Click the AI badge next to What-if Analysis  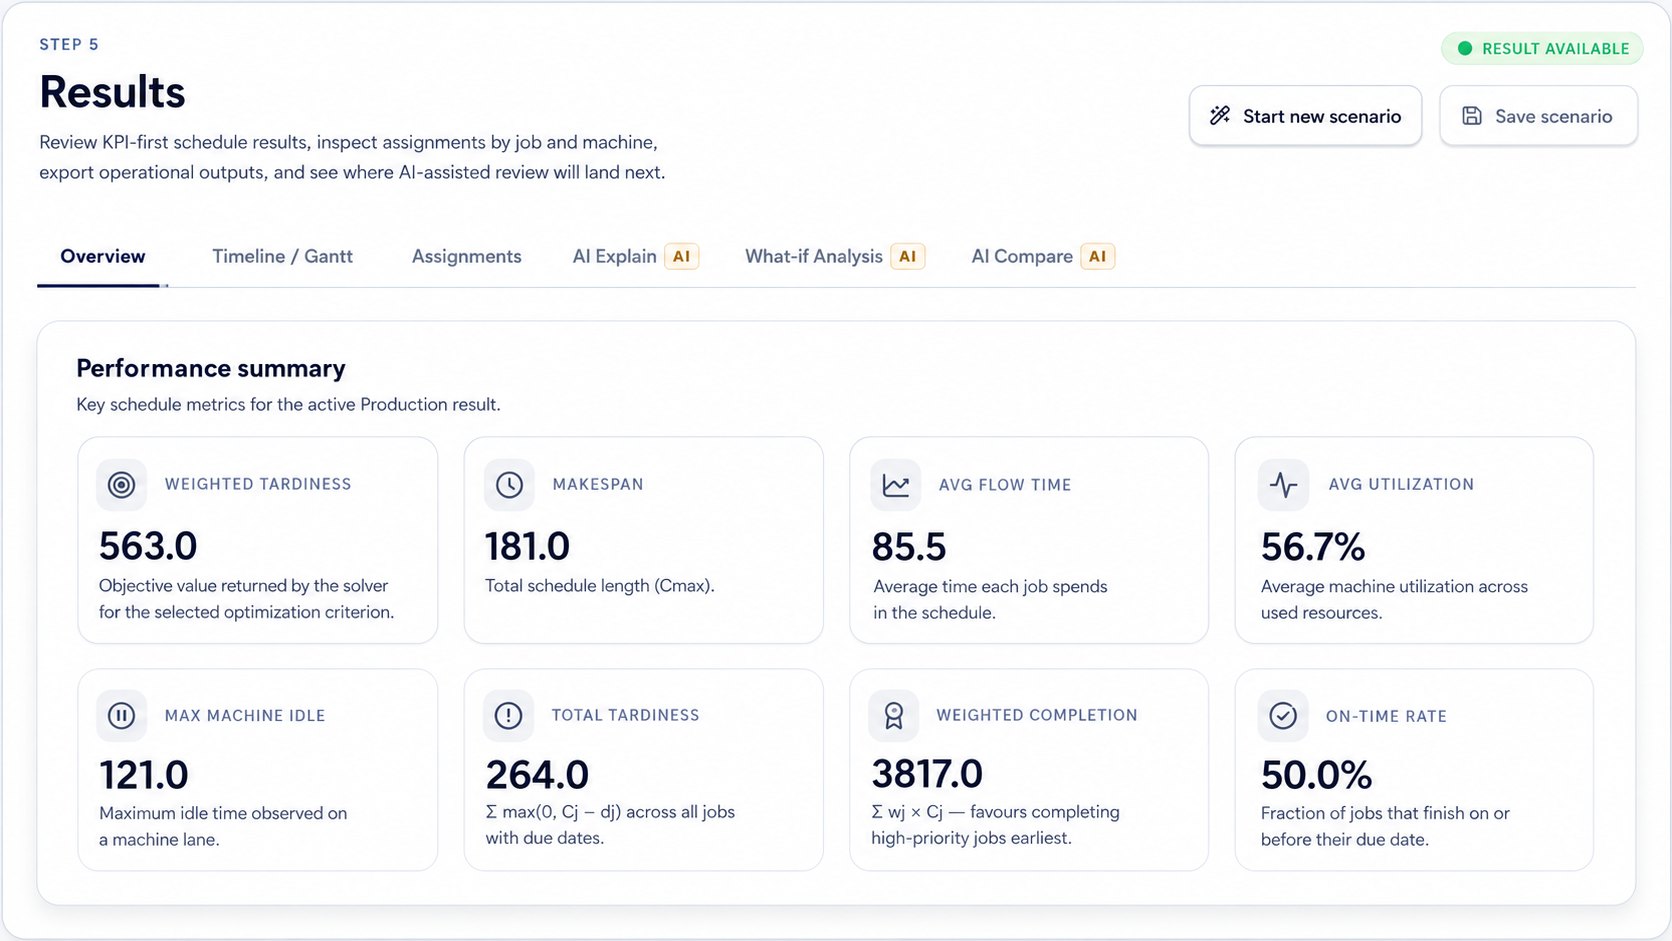tap(907, 256)
